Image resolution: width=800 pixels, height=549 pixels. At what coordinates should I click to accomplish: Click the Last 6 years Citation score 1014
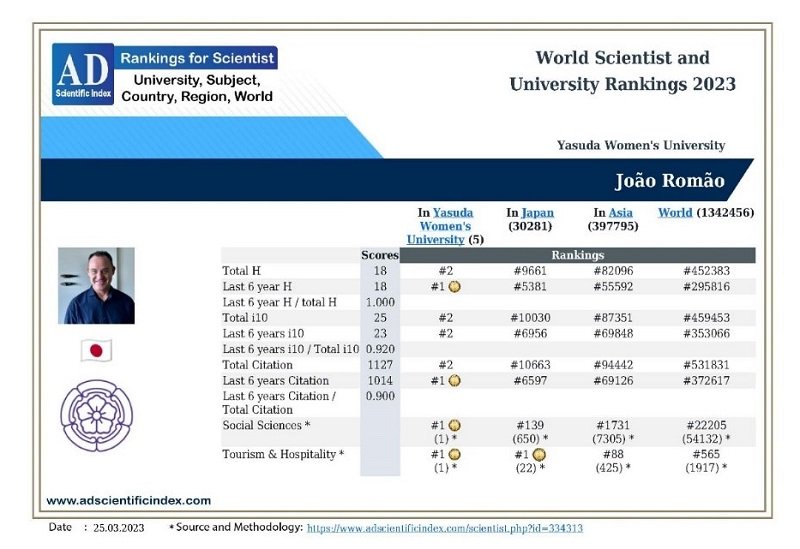[x=380, y=381]
